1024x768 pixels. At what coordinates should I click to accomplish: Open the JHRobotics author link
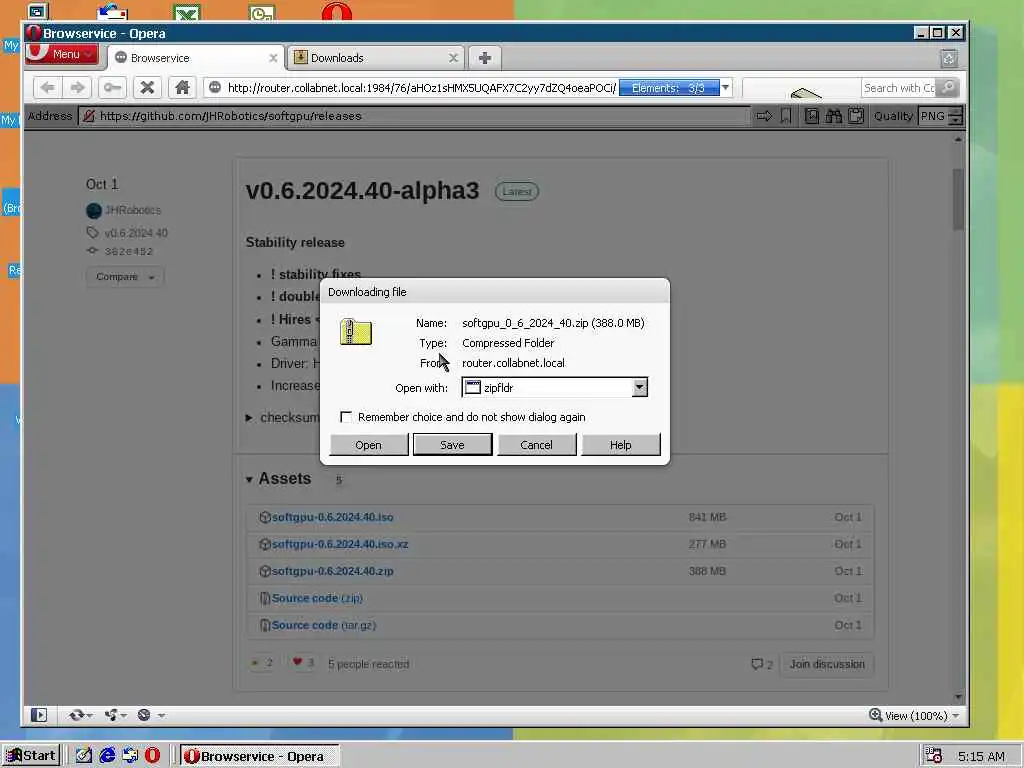click(133, 210)
